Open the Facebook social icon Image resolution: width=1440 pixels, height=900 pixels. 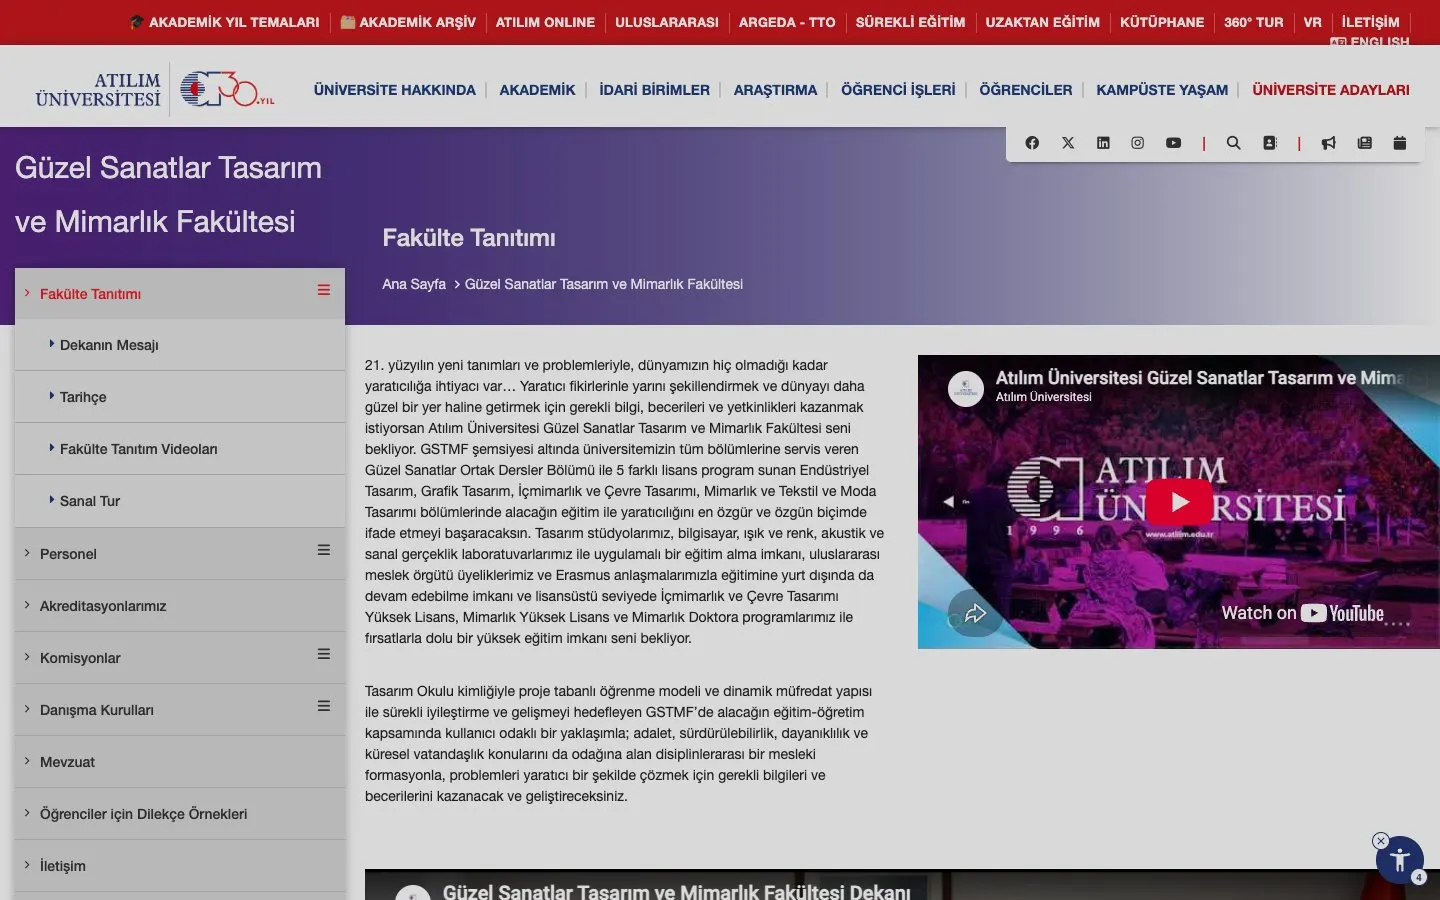(1032, 143)
